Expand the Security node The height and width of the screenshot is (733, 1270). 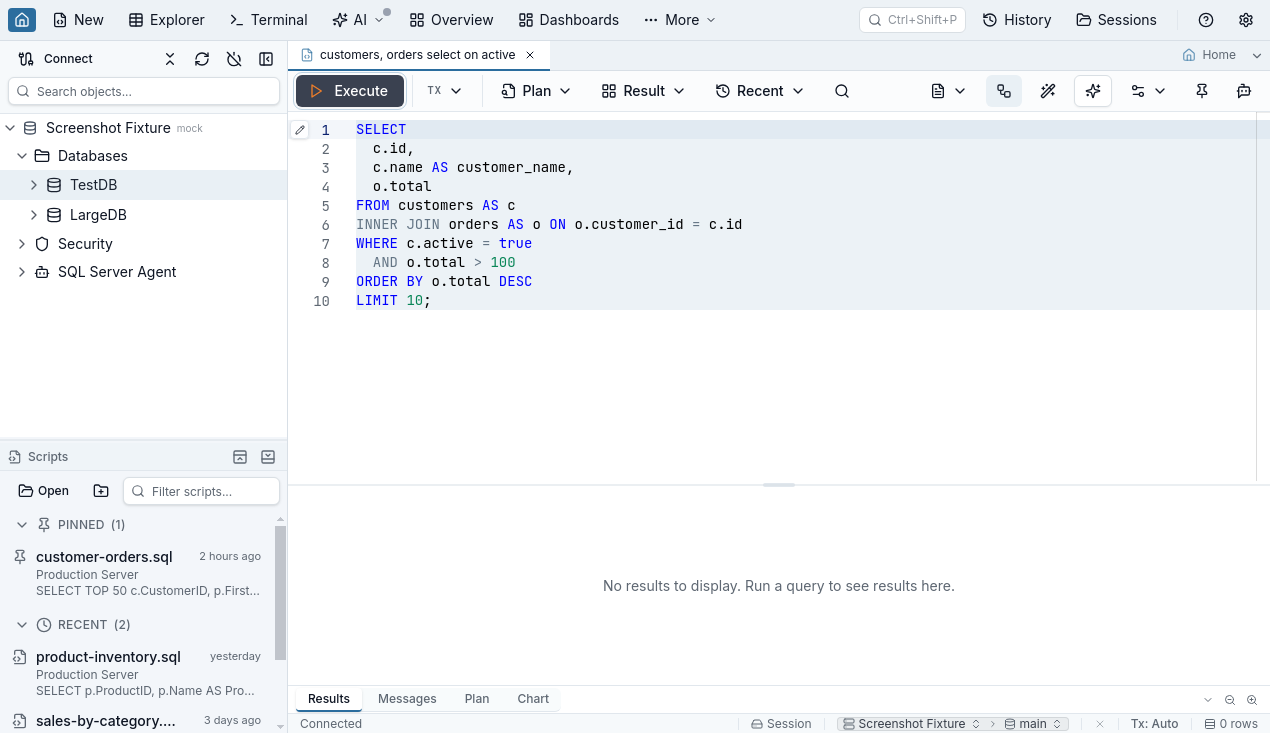22,244
